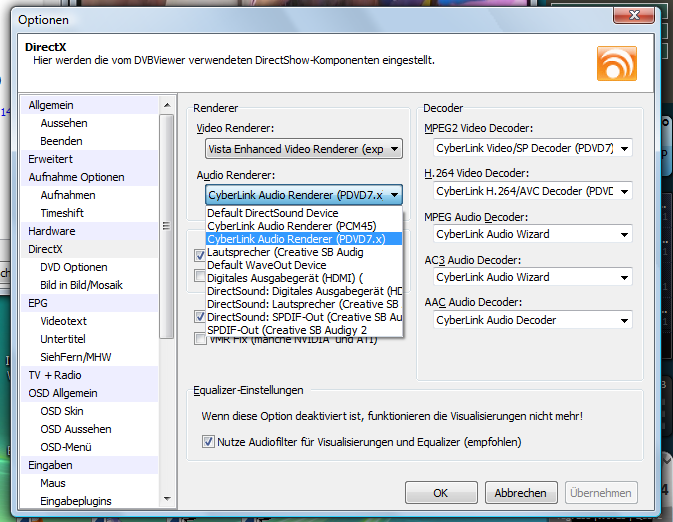The height and width of the screenshot is (522, 673).
Task: Select Digitales Ausgabegerät (HDMI) entry
Action: coord(304,278)
